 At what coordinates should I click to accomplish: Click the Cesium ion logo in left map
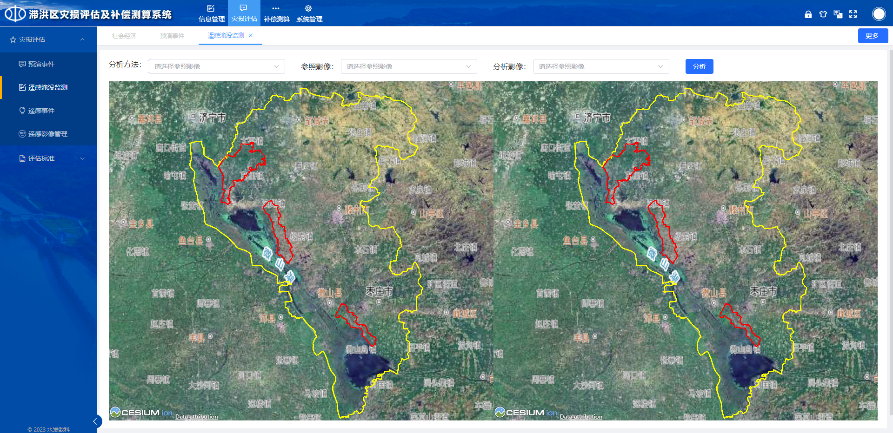[144, 411]
